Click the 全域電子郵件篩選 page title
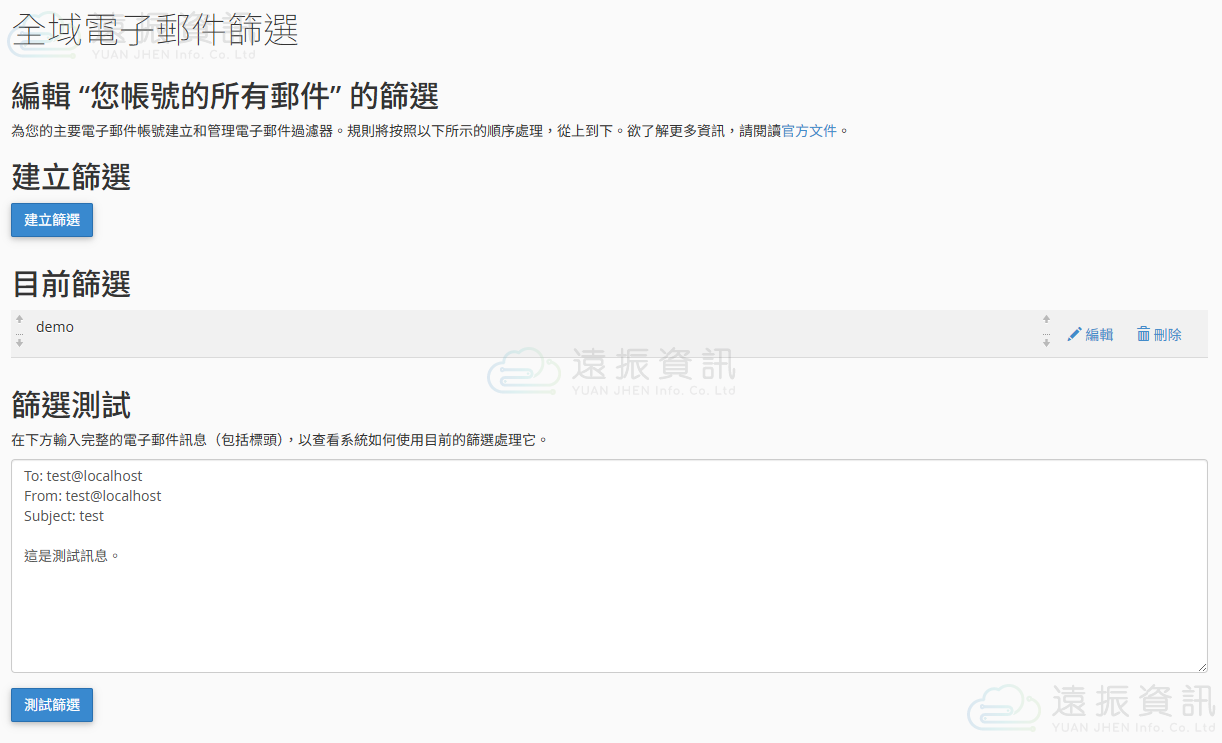 pyautogui.click(x=156, y=30)
